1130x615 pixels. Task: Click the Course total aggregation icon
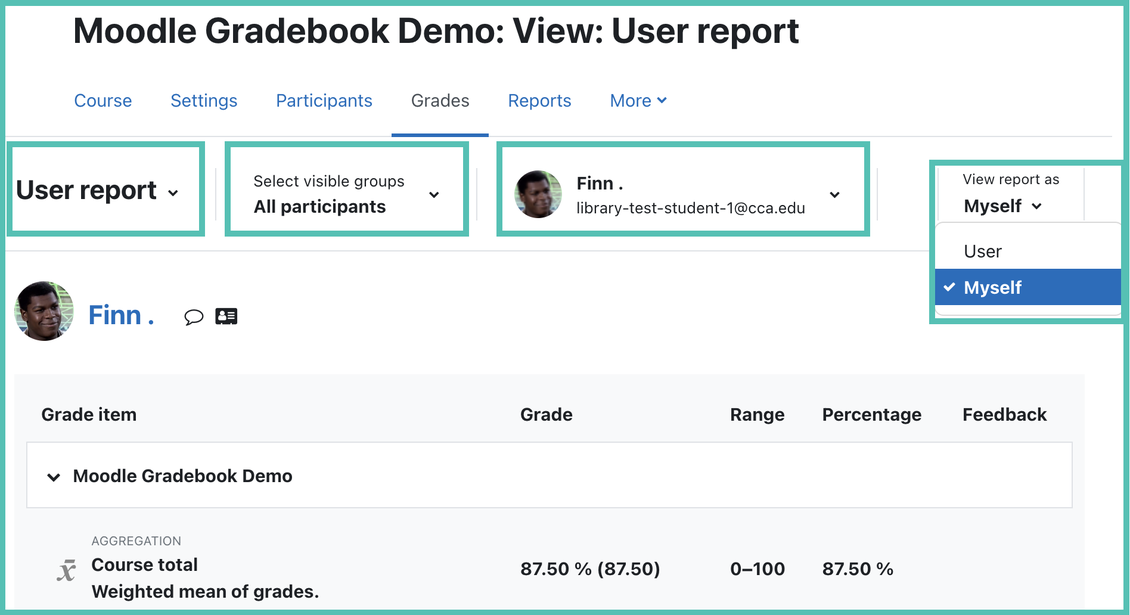click(66, 570)
